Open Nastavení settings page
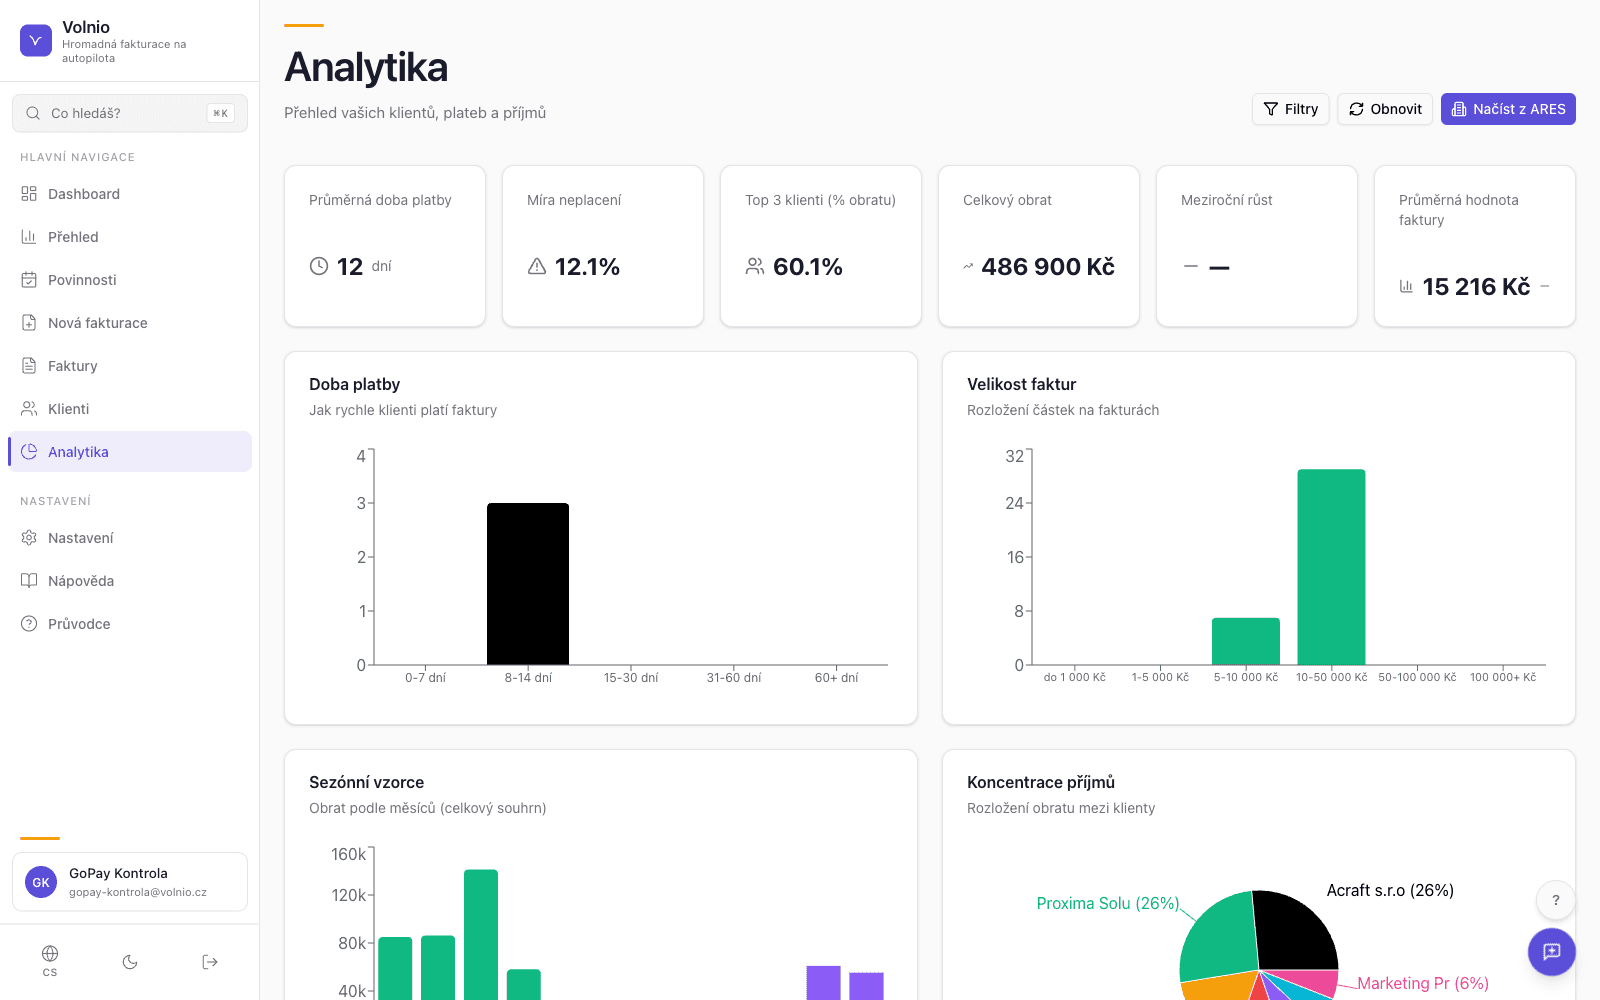 pos(130,538)
